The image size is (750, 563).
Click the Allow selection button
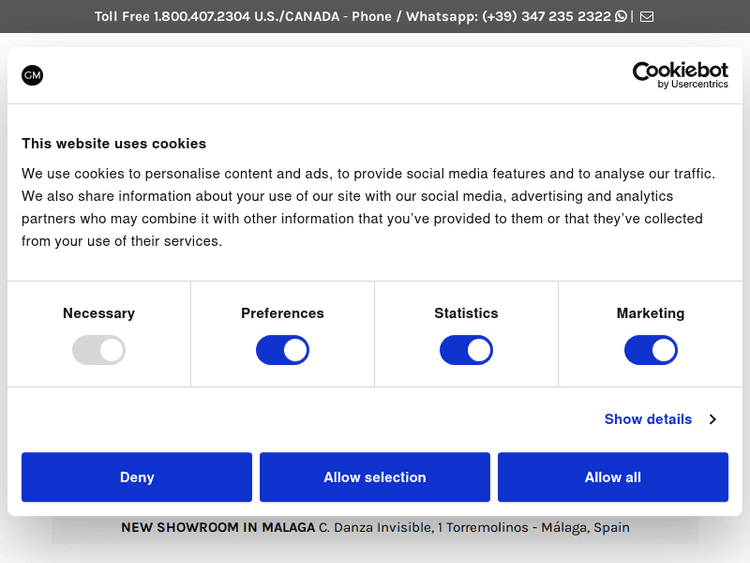(x=375, y=477)
